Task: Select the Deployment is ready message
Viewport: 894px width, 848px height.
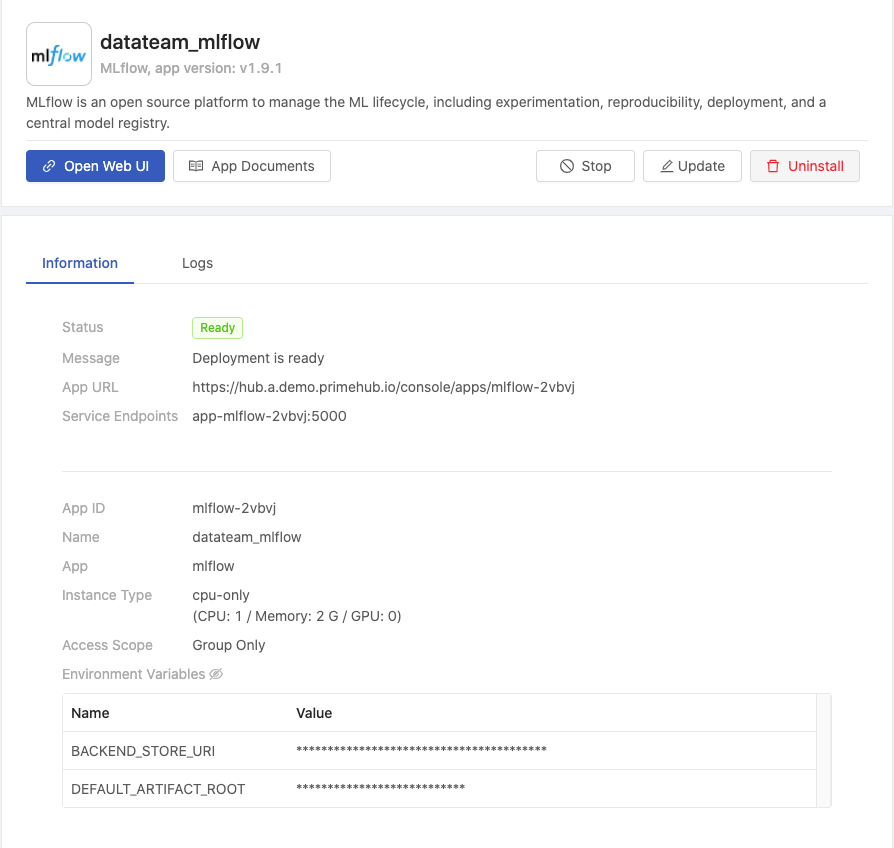Action: [258, 358]
